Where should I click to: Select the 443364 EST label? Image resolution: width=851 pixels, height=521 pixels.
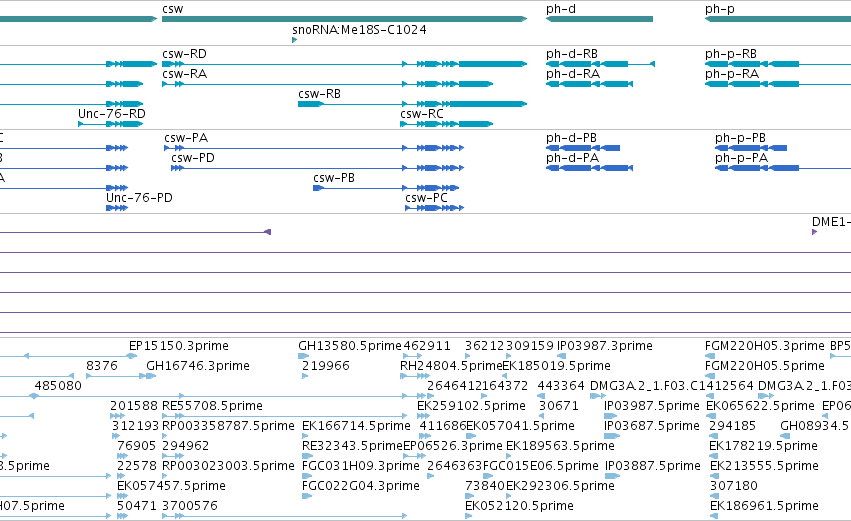click(x=561, y=386)
